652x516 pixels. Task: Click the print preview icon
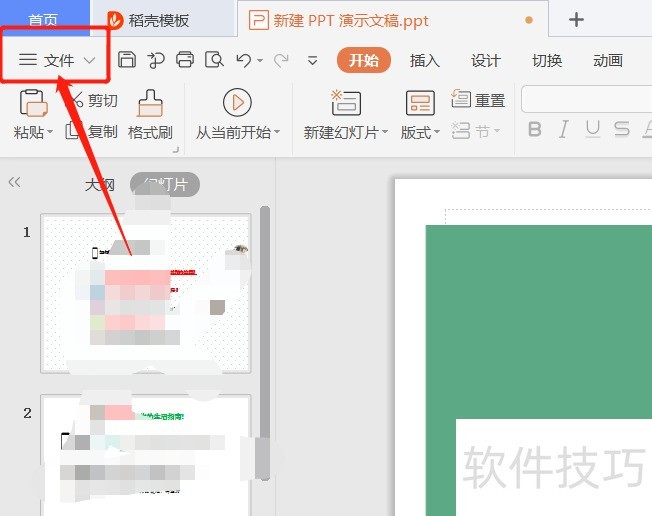(x=214, y=60)
